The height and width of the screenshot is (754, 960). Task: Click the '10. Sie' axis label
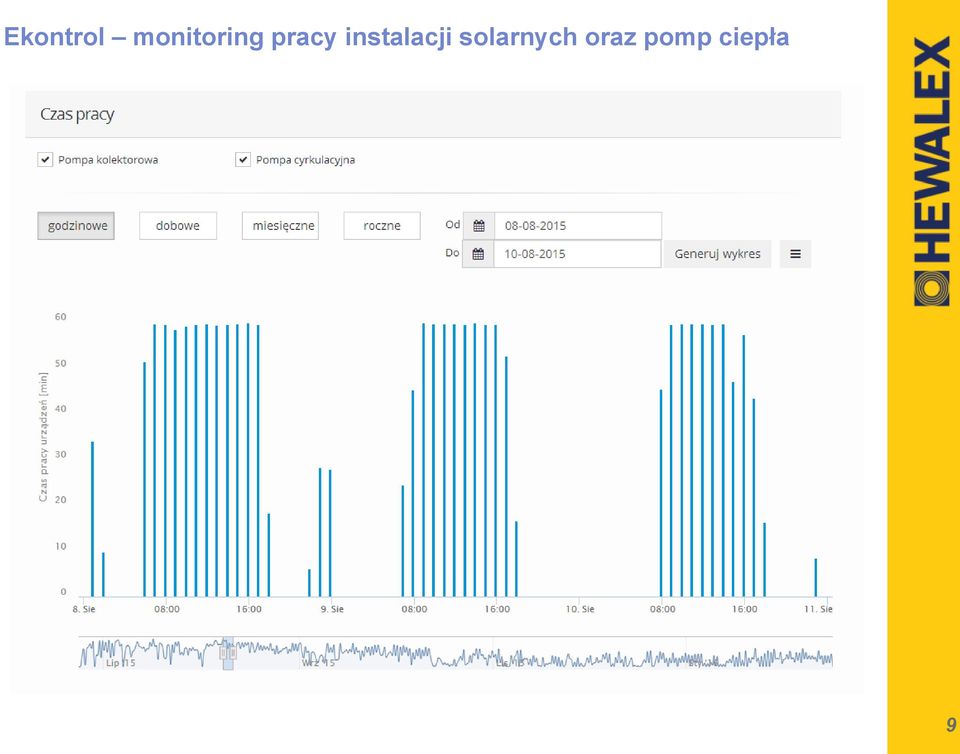click(x=579, y=610)
